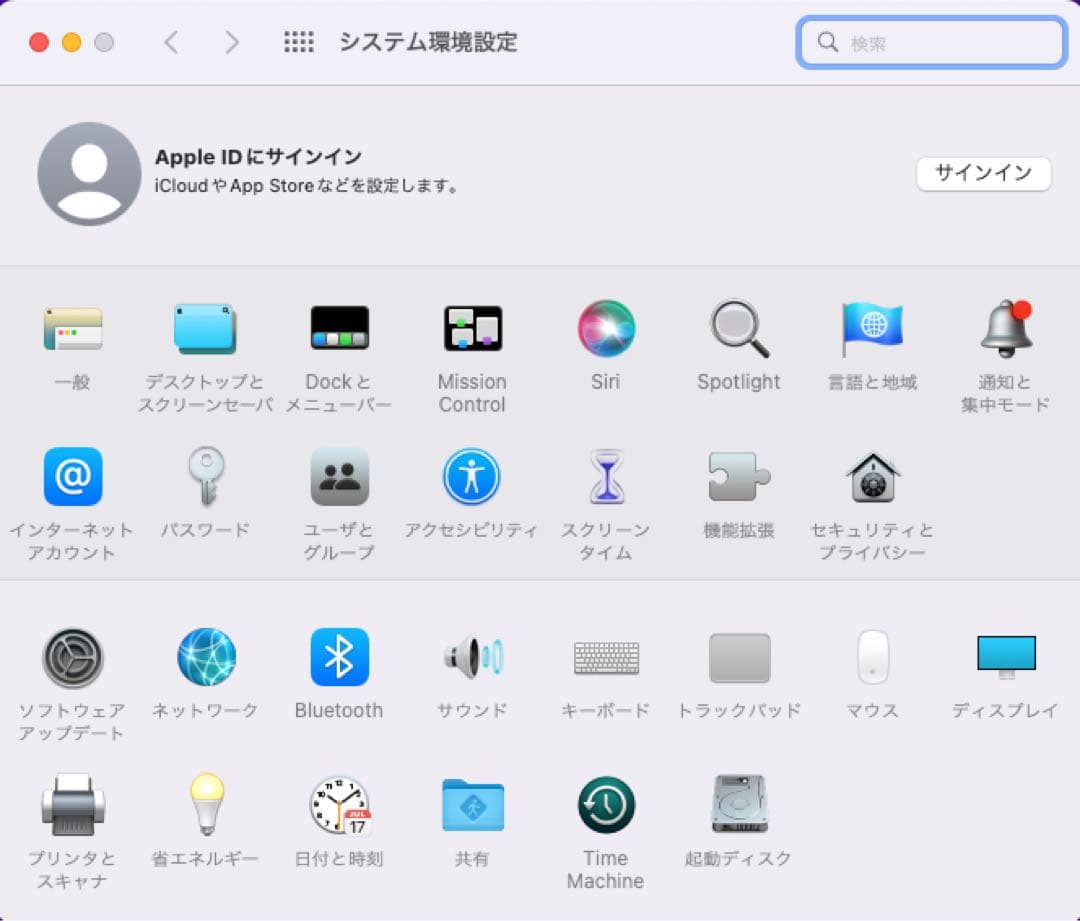Viewport: 1080px width, 921px height.
Task: Open スクリーンタイム preferences
Action: (x=605, y=478)
